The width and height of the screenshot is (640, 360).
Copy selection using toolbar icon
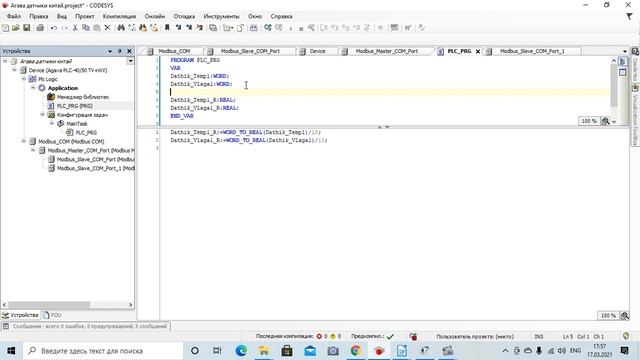(x=86, y=28)
